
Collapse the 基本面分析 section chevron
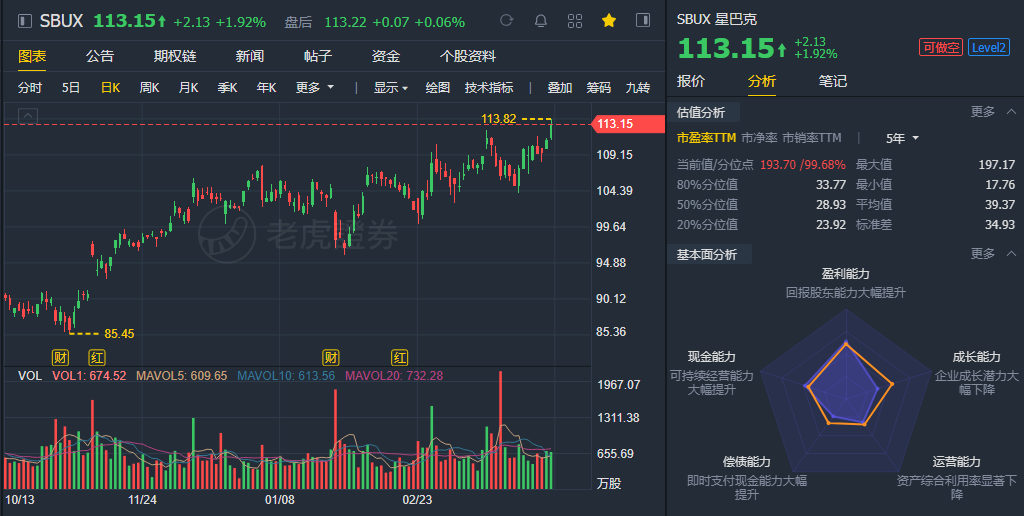tap(1011, 253)
